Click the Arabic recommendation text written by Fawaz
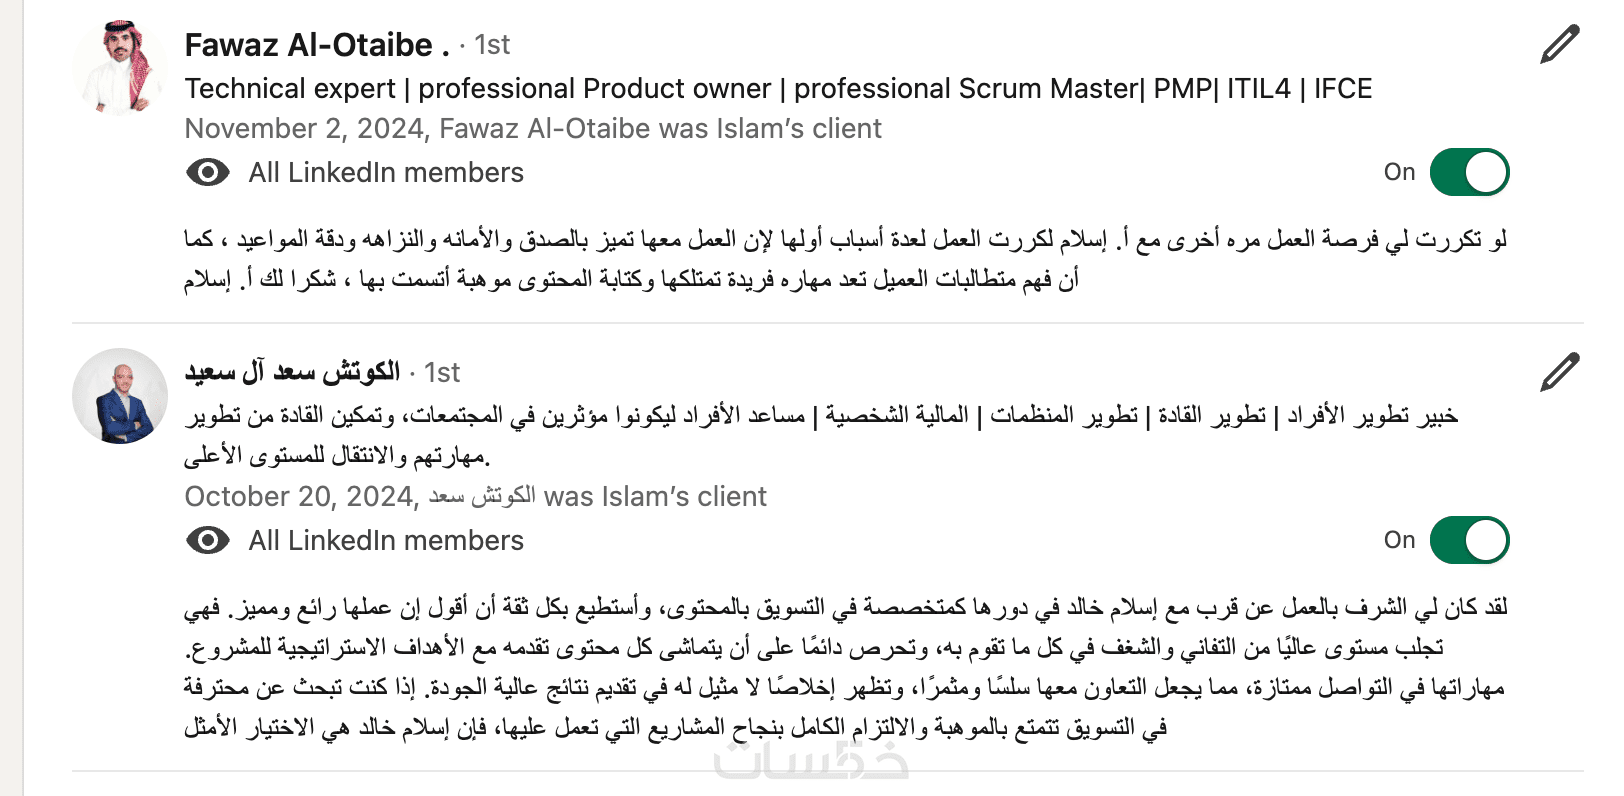Viewport: 1624px width, 796px height. coord(845,259)
